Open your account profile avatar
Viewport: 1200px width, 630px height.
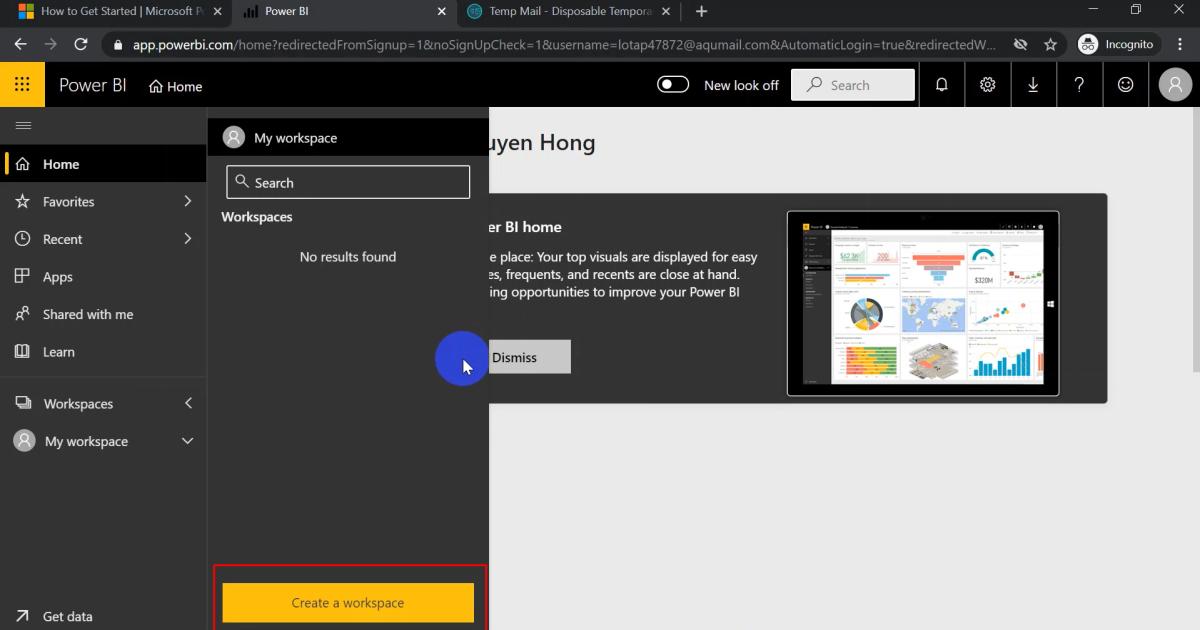pos(1175,84)
